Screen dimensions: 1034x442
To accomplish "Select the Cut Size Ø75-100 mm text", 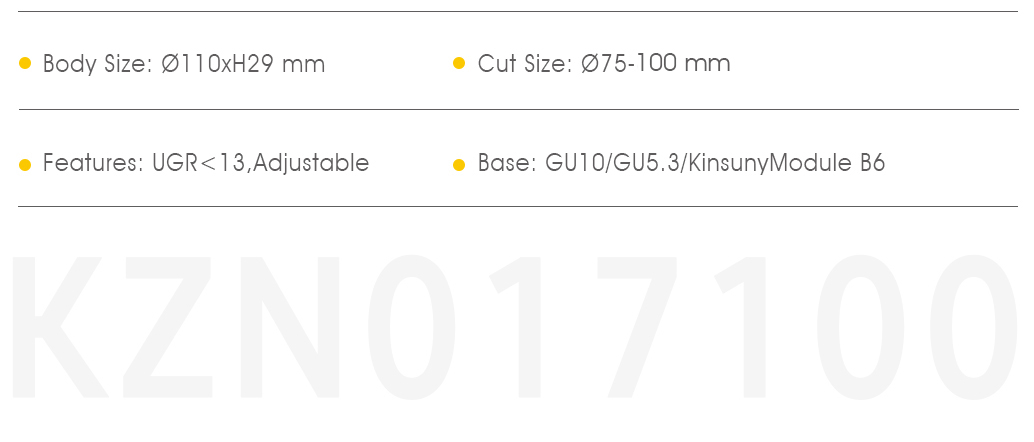I will (x=604, y=63).
